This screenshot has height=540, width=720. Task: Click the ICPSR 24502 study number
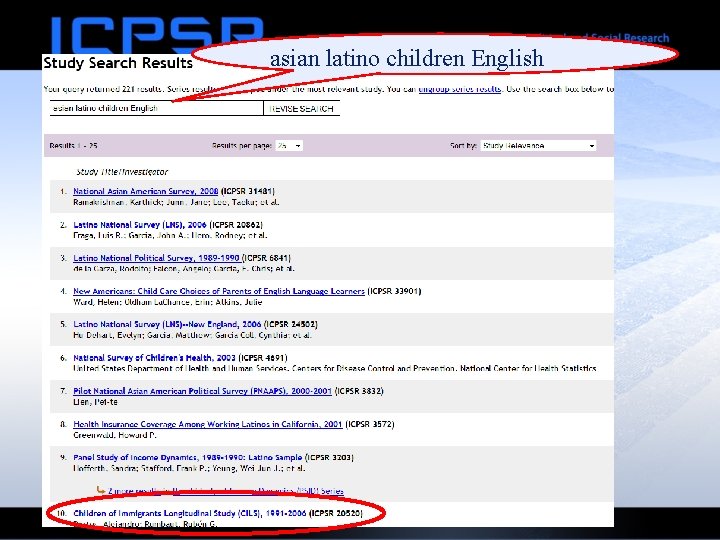point(291,324)
